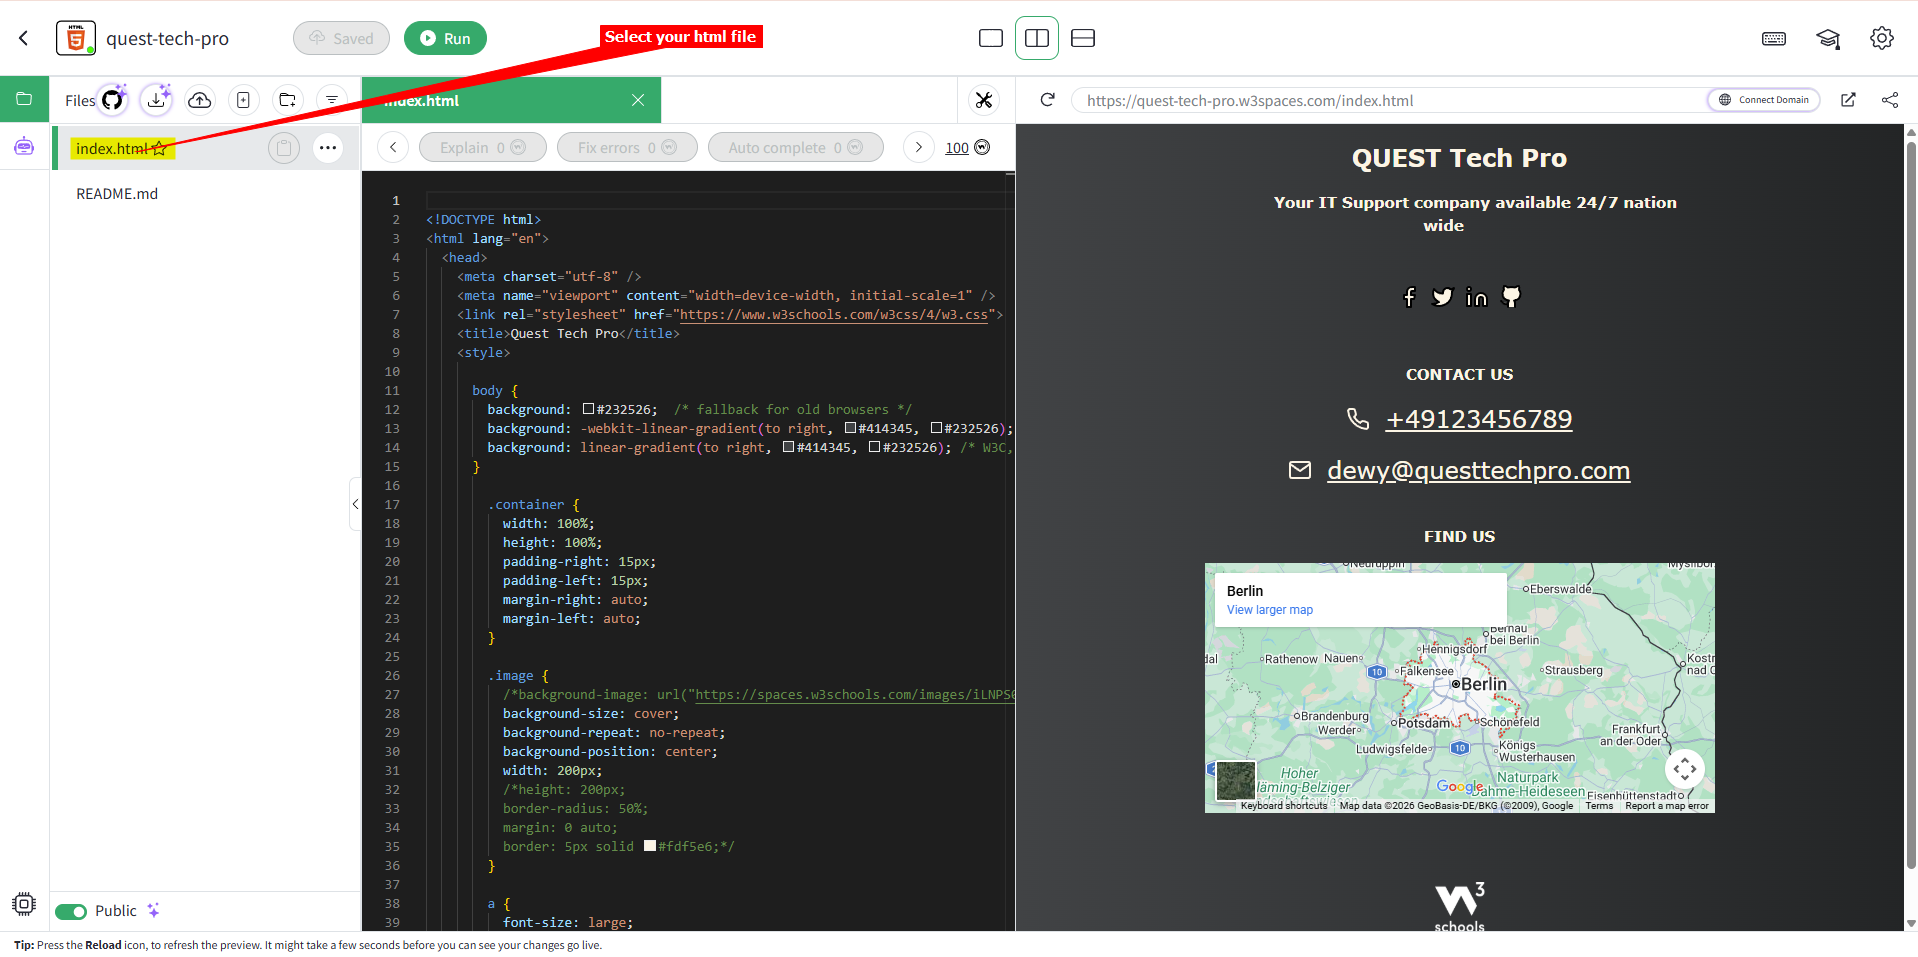Close the index.html editor tab

[638, 100]
